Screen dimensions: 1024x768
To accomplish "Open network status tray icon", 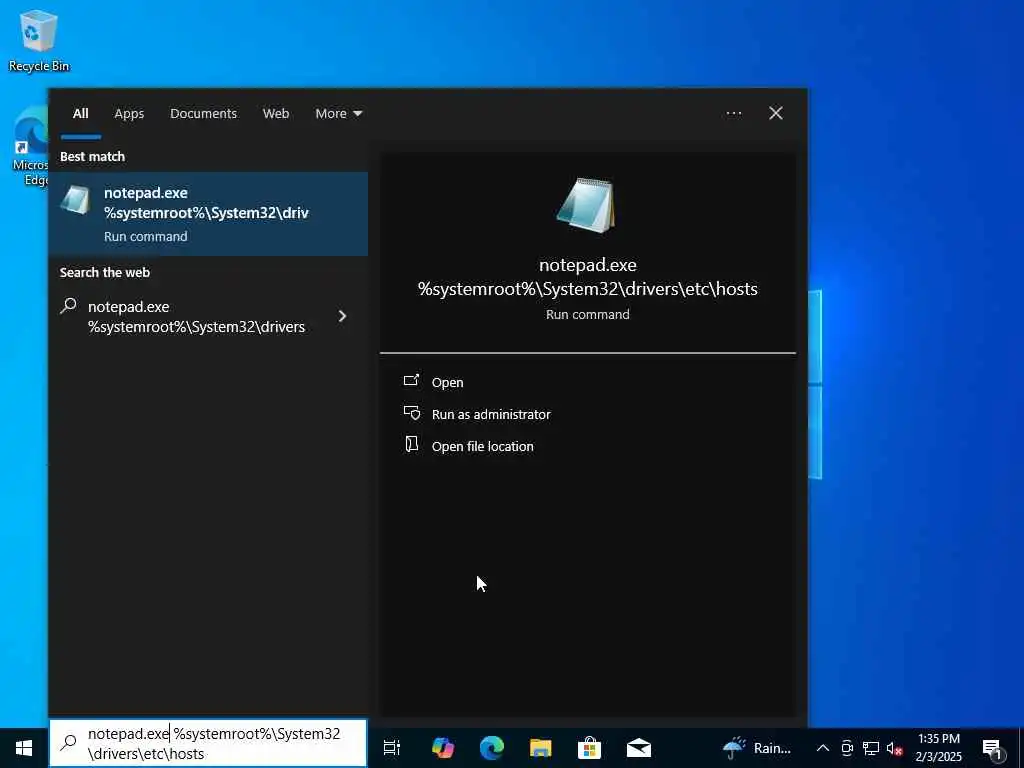I will pos(871,748).
